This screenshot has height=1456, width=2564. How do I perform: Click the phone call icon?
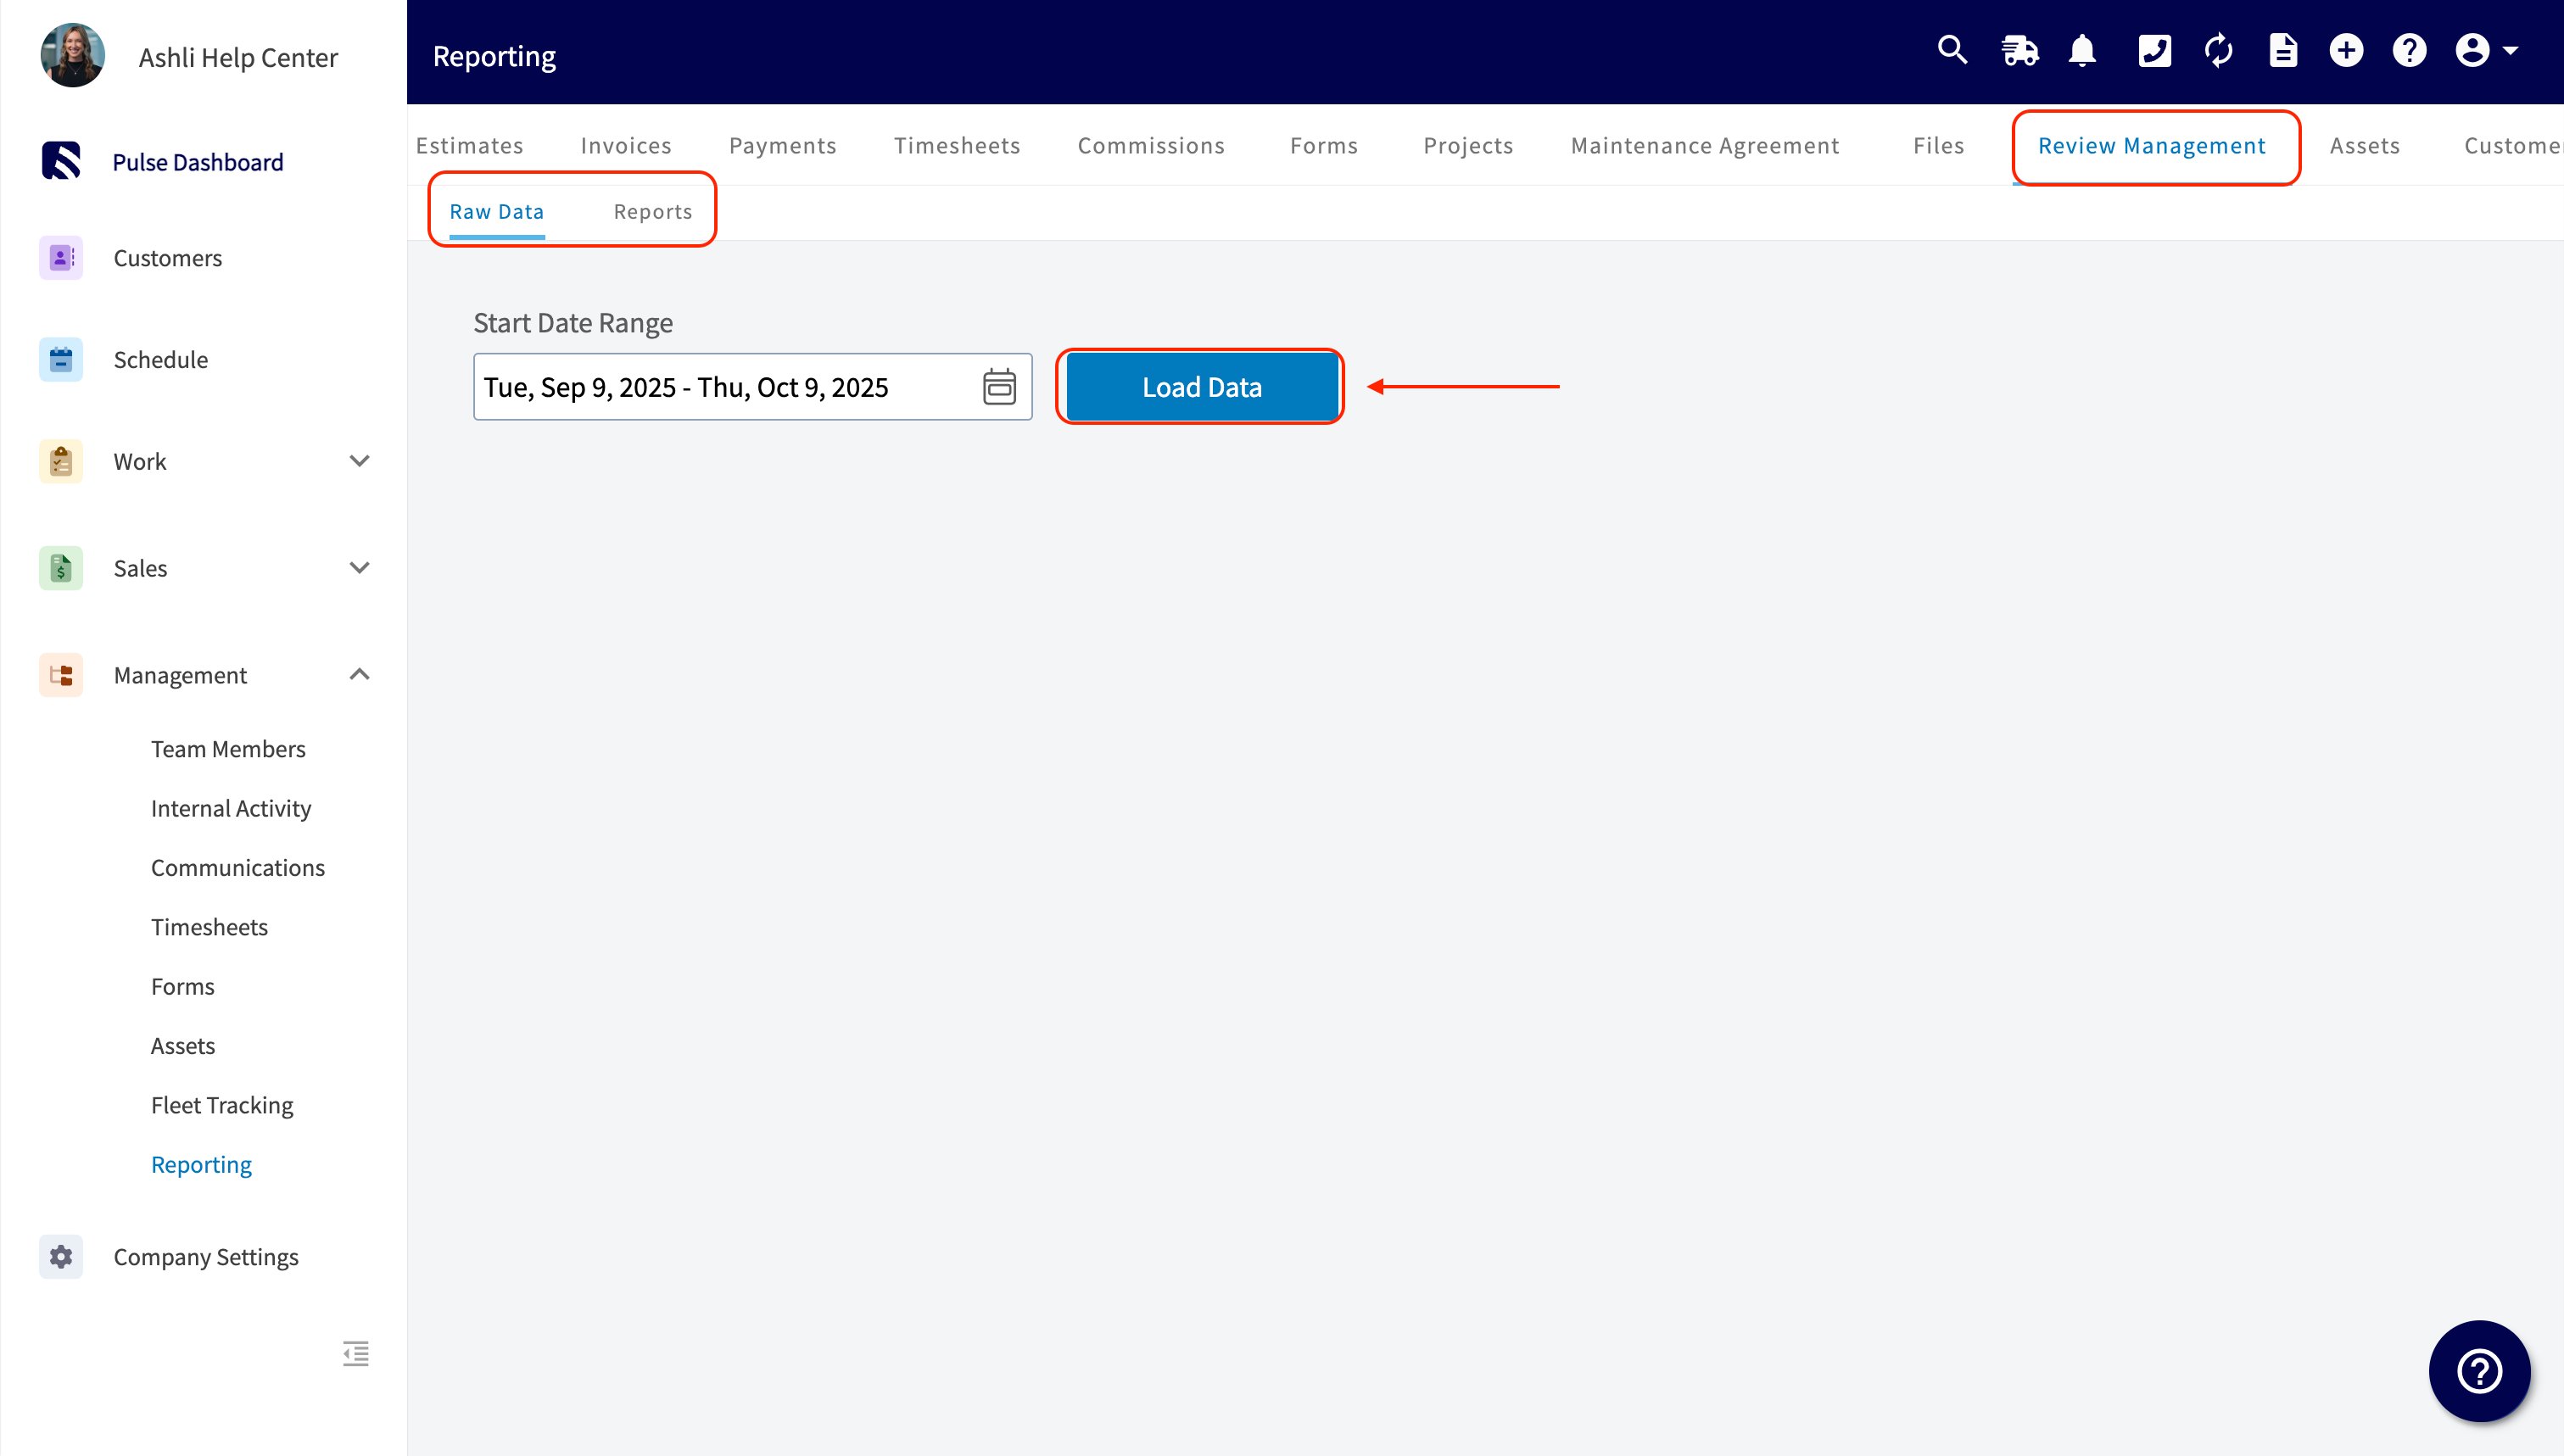pos(2154,51)
